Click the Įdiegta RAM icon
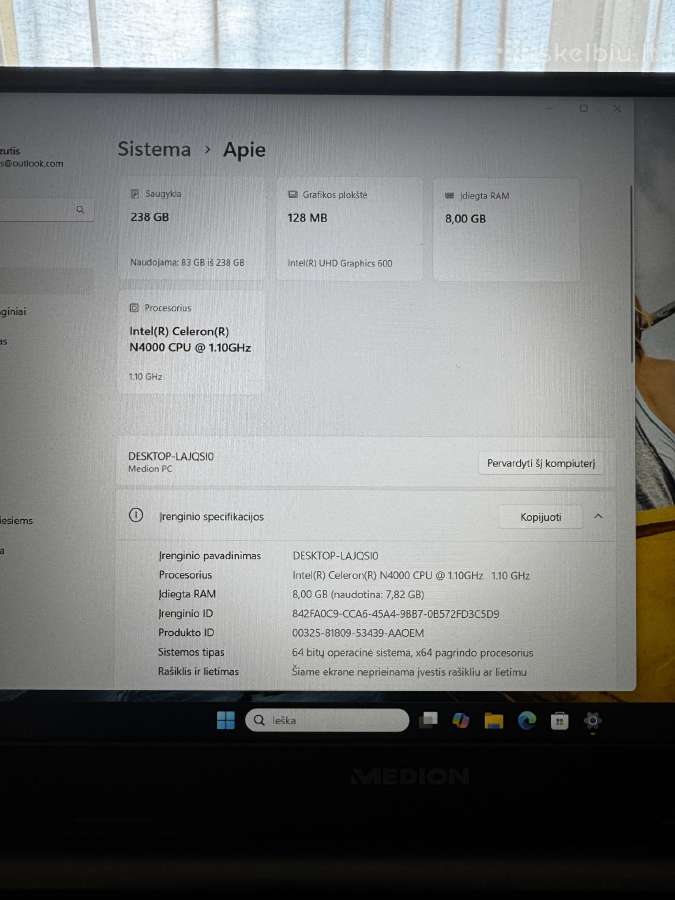Viewport: 675px width, 900px height. [x=449, y=196]
